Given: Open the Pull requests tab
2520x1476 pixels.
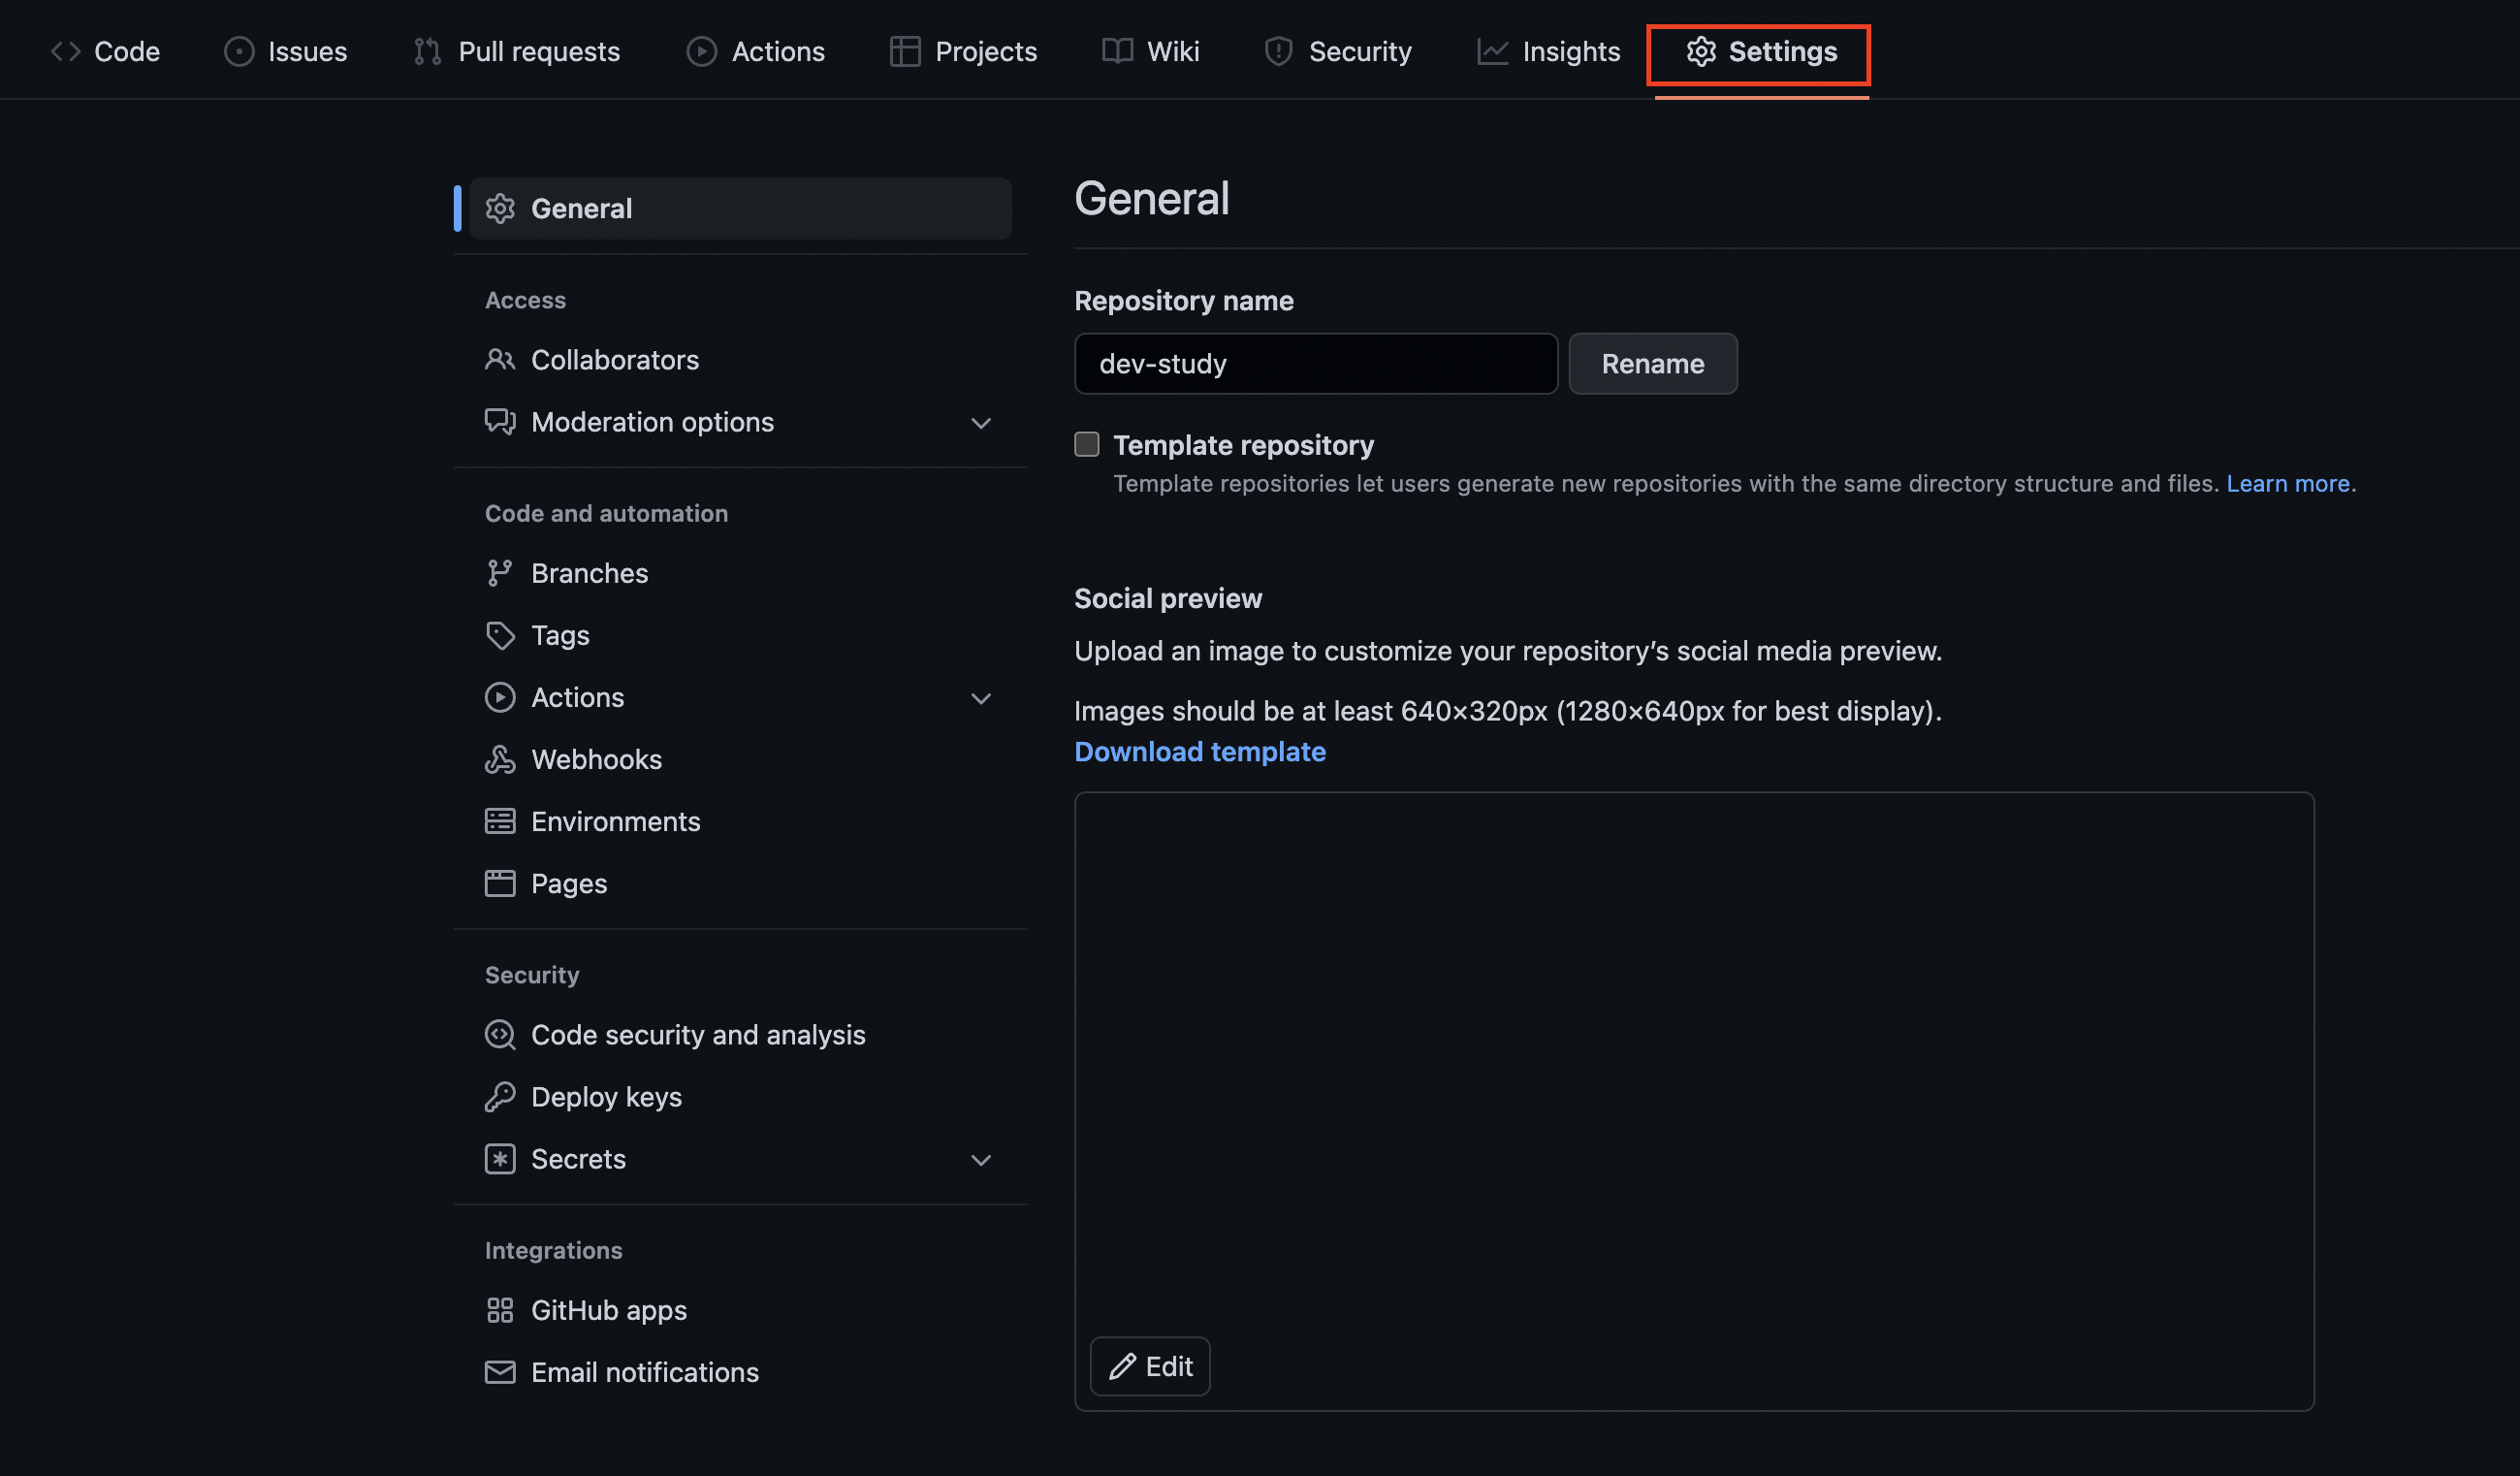Looking at the screenshot, I should coord(517,51).
